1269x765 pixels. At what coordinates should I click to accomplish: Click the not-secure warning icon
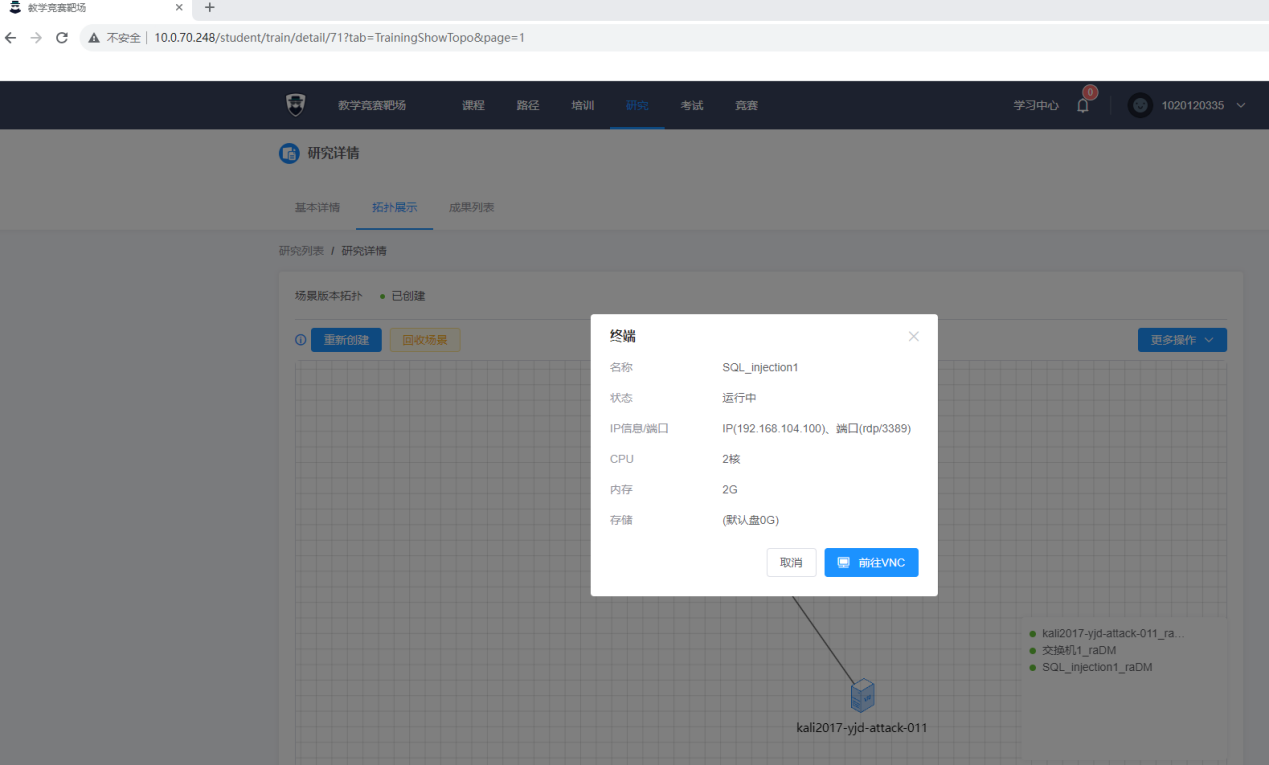pos(94,38)
